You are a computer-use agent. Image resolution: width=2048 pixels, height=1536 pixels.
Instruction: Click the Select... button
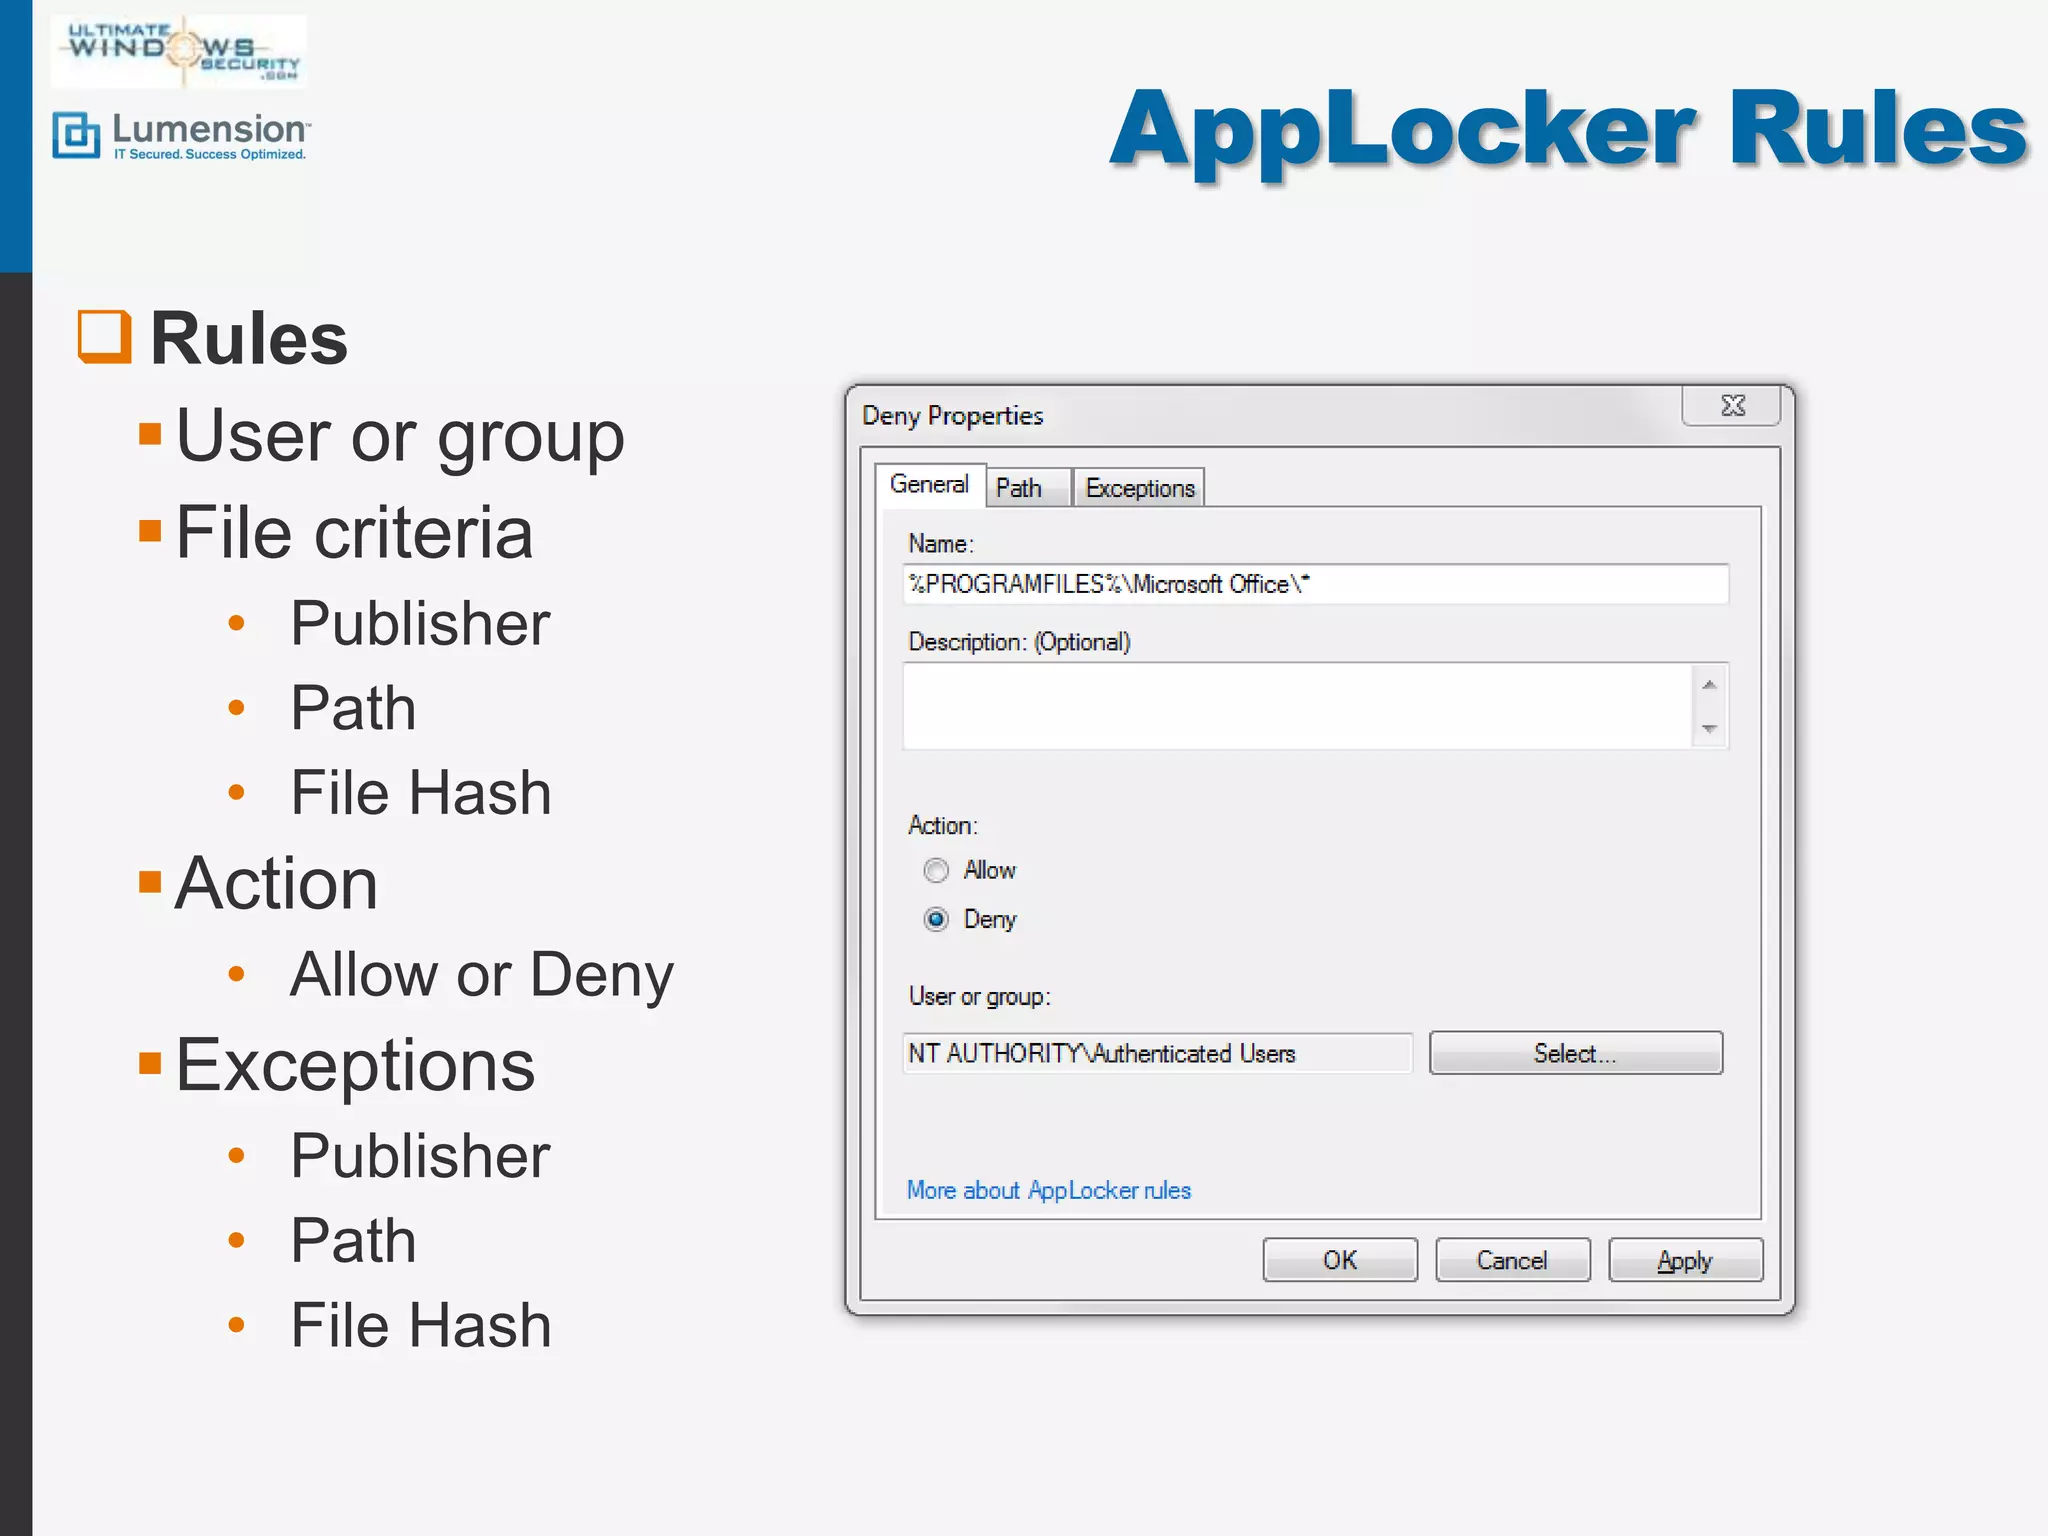1575,1053
